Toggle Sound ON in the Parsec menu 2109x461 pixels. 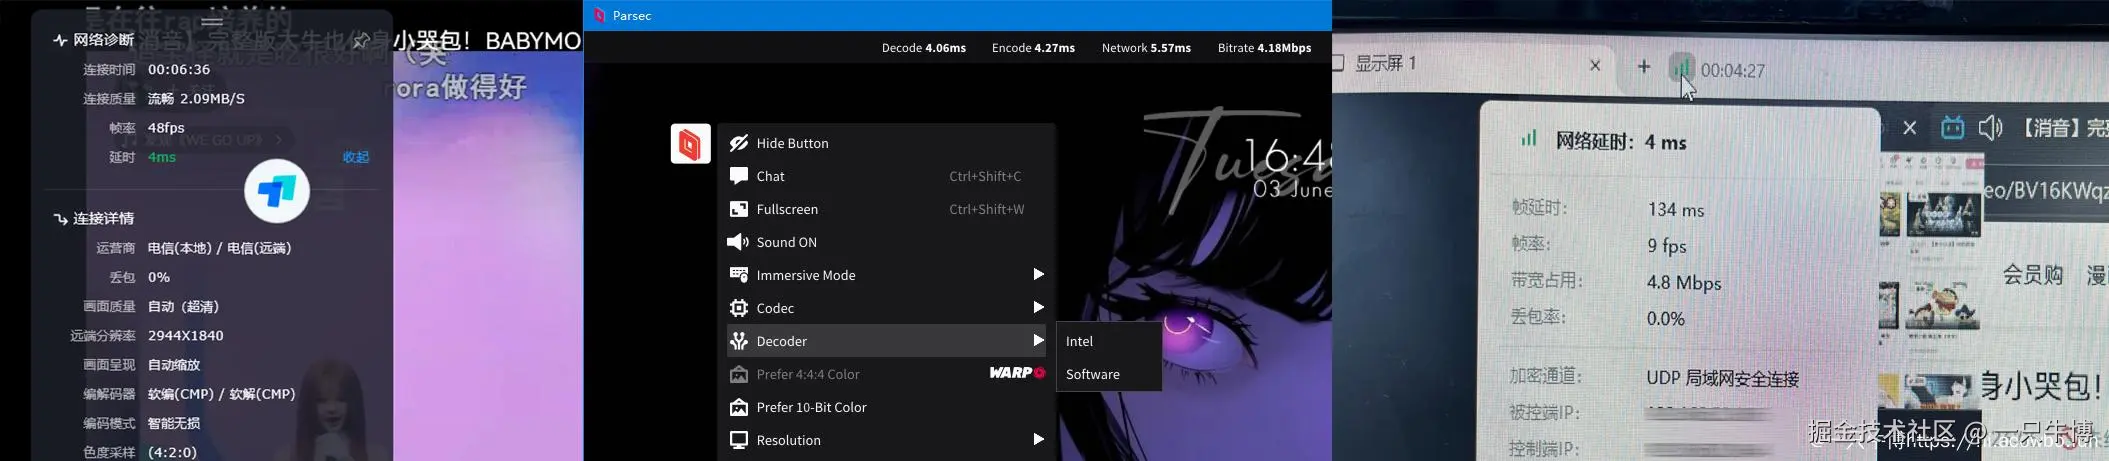pyautogui.click(x=886, y=242)
